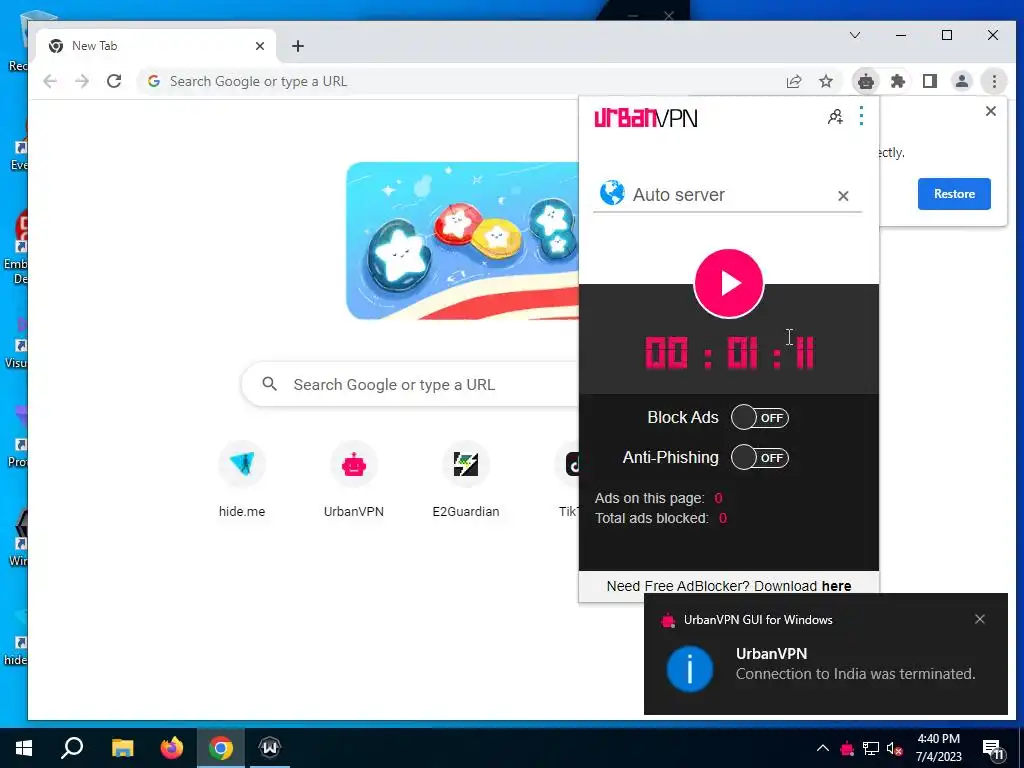The image size is (1024, 768).
Task: Toggle the Block Ads switch
Action: [x=760, y=417]
